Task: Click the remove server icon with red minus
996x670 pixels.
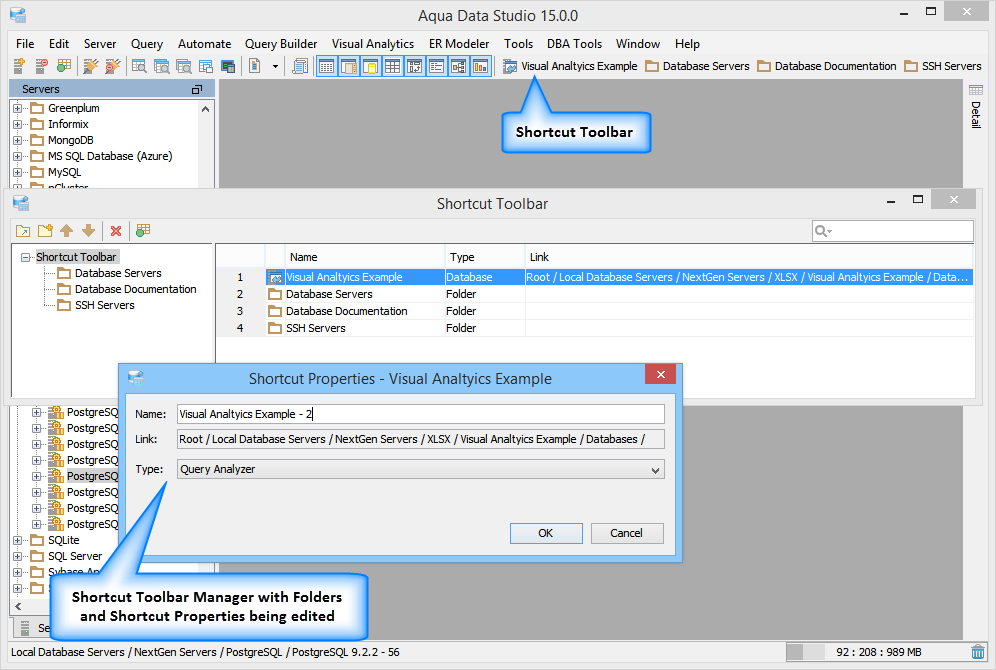Action: point(41,66)
